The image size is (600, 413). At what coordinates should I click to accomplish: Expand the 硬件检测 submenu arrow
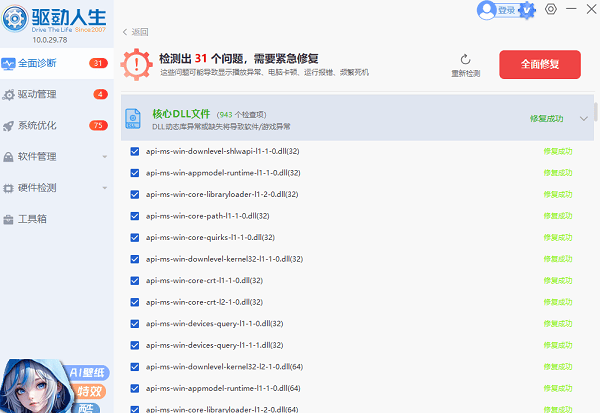click(x=104, y=188)
